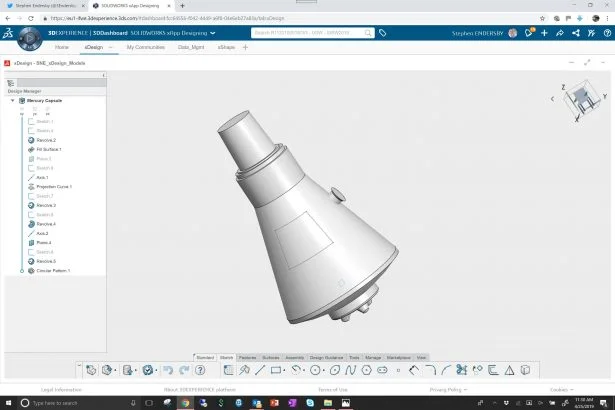Click the Help question mark icon
This screenshot has height=410, width=615.
coord(200,370)
